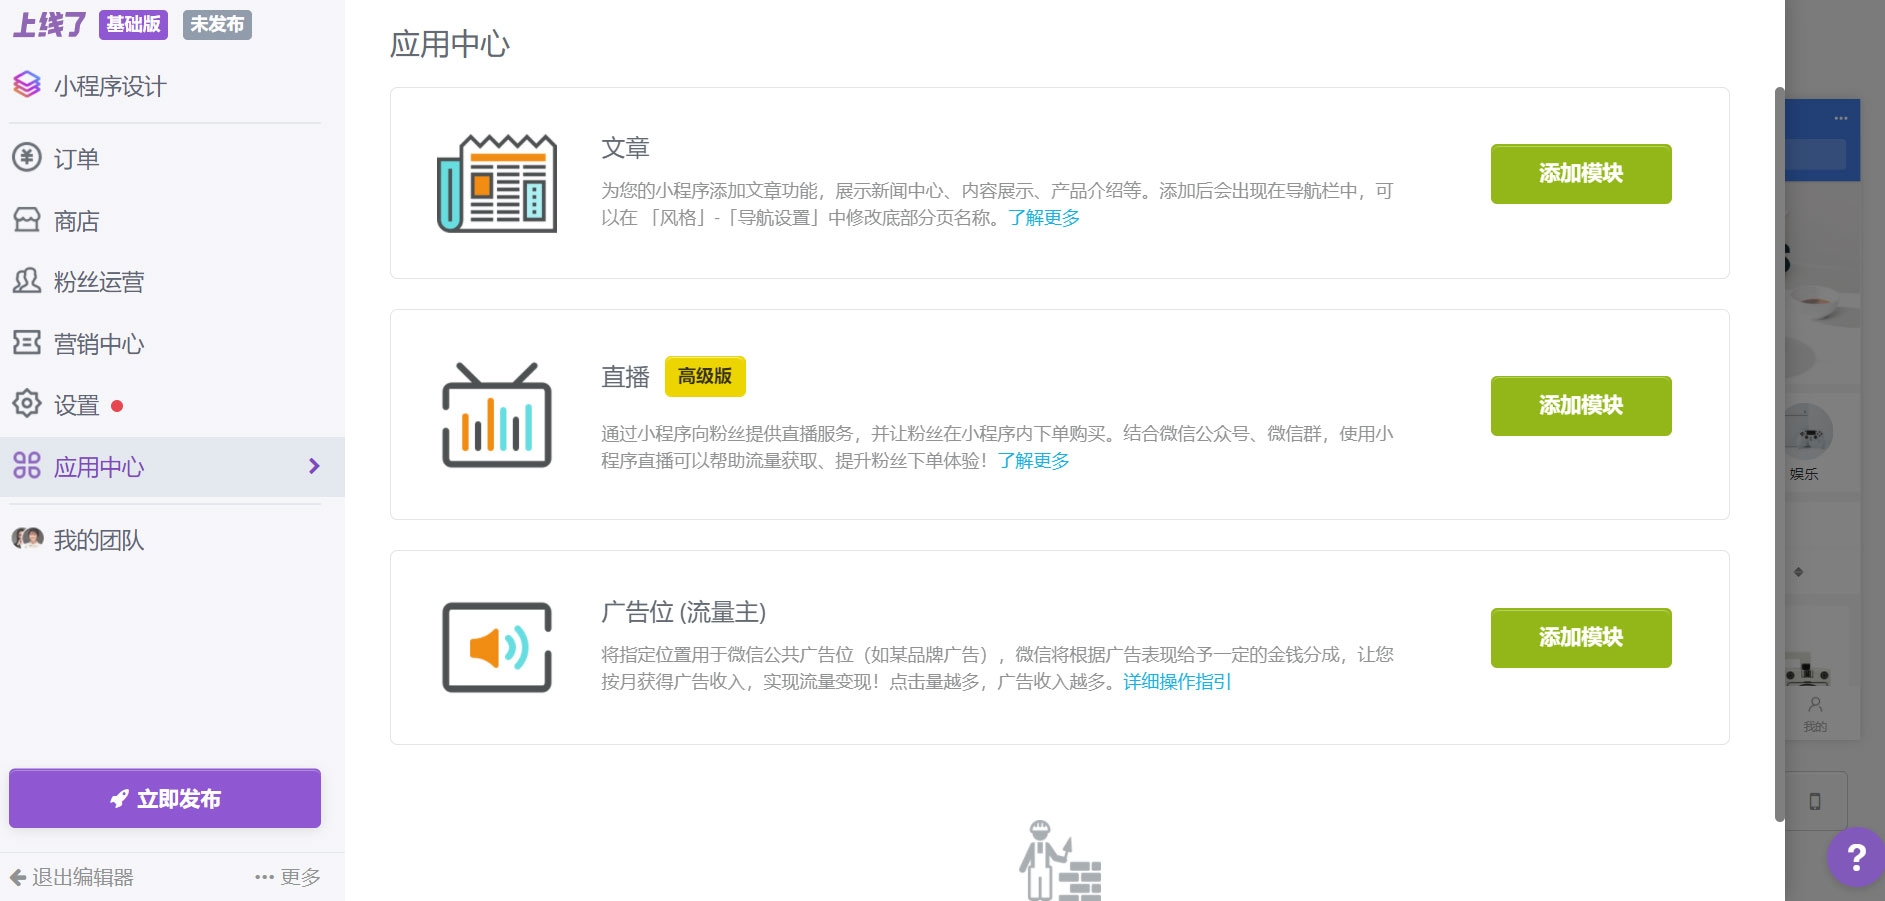Click the 应用中心 grid icon

pos(27,466)
